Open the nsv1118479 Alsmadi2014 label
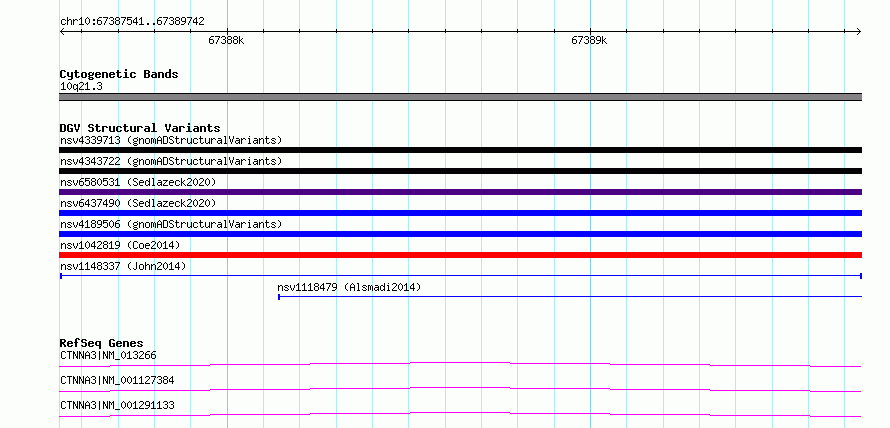This screenshot has width=890, height=428. pos(349,287)
